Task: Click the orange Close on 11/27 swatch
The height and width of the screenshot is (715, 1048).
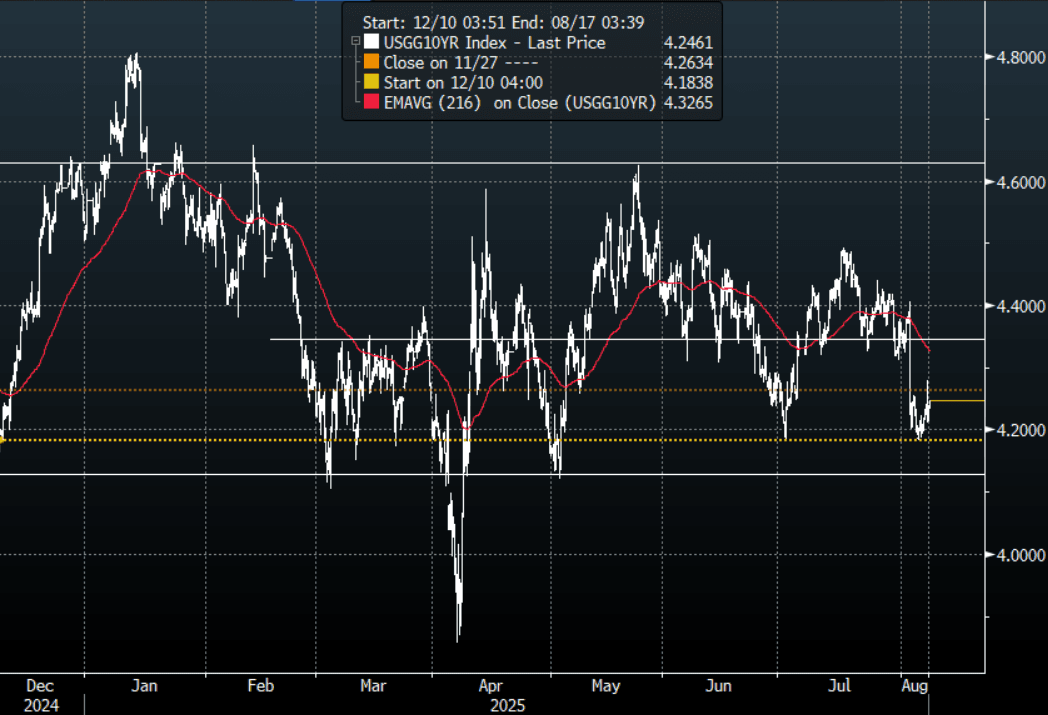Action: [x=372, y=63]
